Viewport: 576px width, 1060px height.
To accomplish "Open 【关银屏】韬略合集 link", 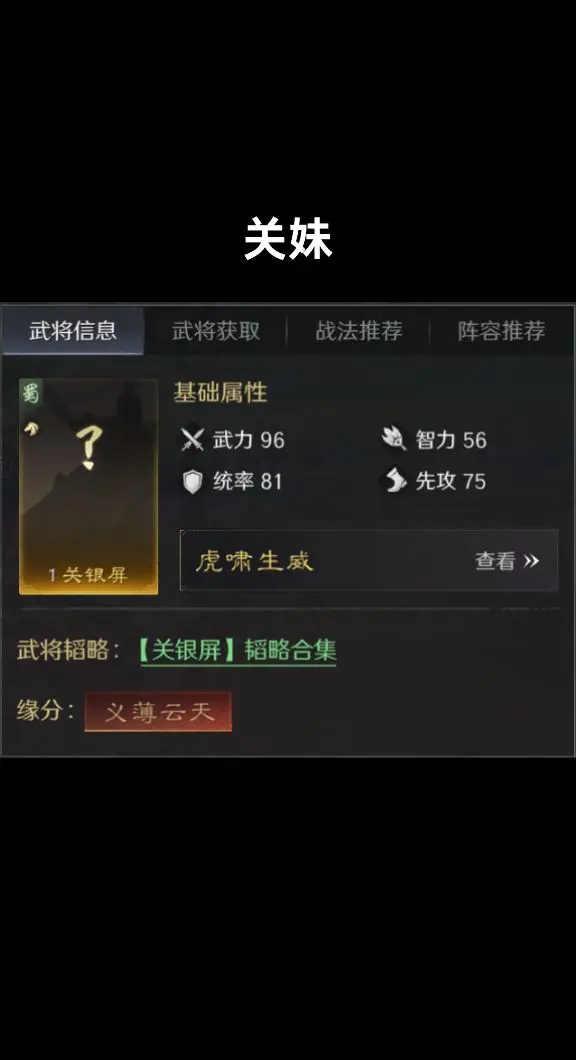I will pos(238,650).
